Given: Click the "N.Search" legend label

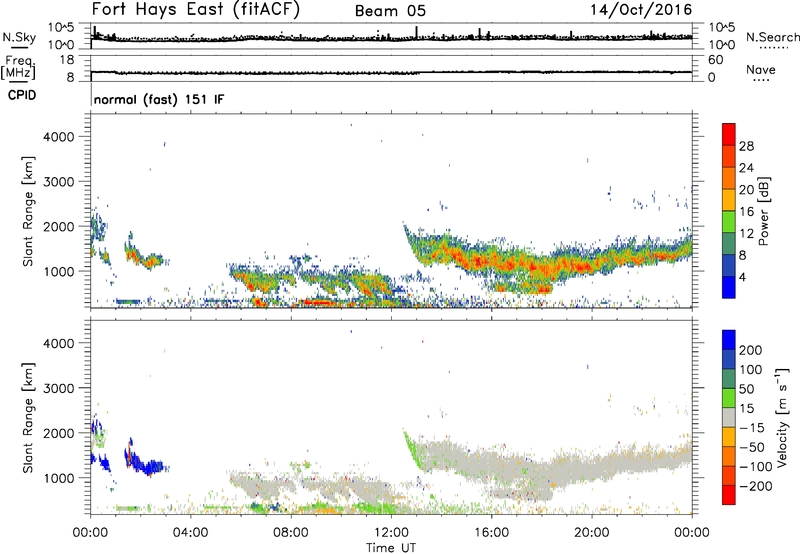Looking at the screenshot, I should tap(772, 37).
